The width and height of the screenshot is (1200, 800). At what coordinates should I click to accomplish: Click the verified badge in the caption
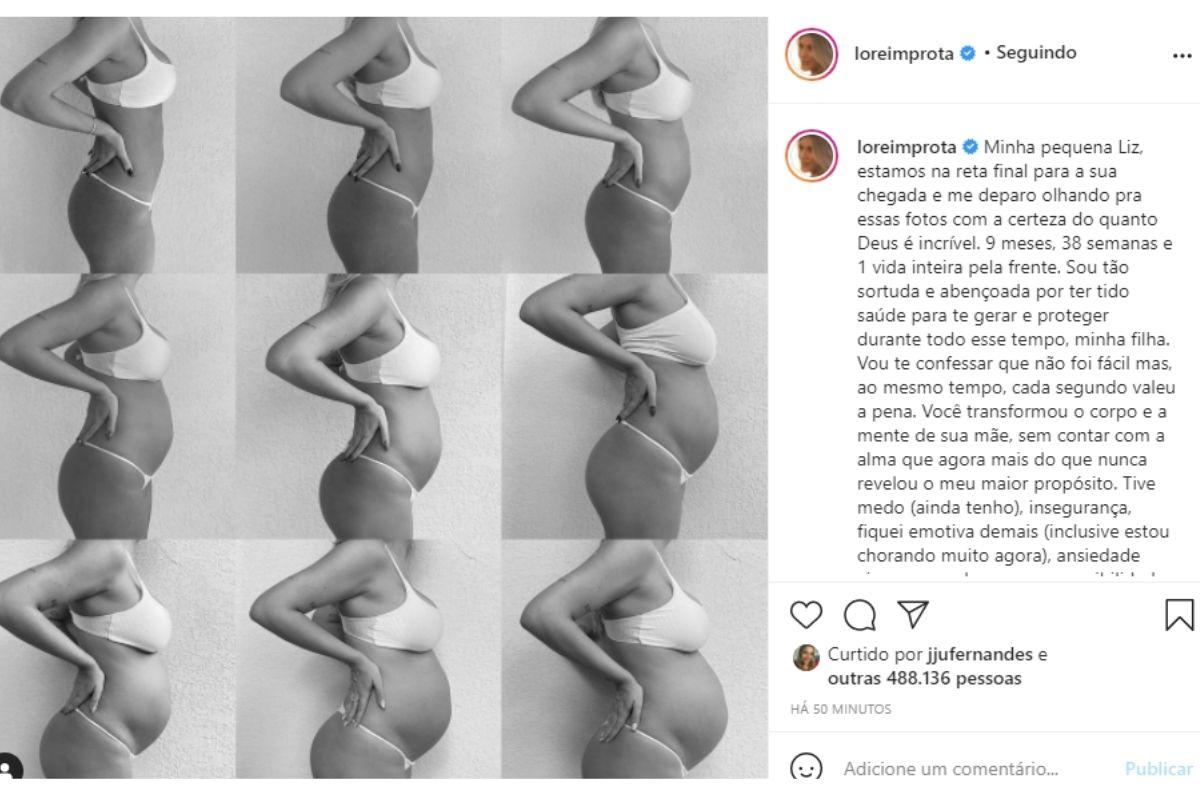(x=971, y=147)
